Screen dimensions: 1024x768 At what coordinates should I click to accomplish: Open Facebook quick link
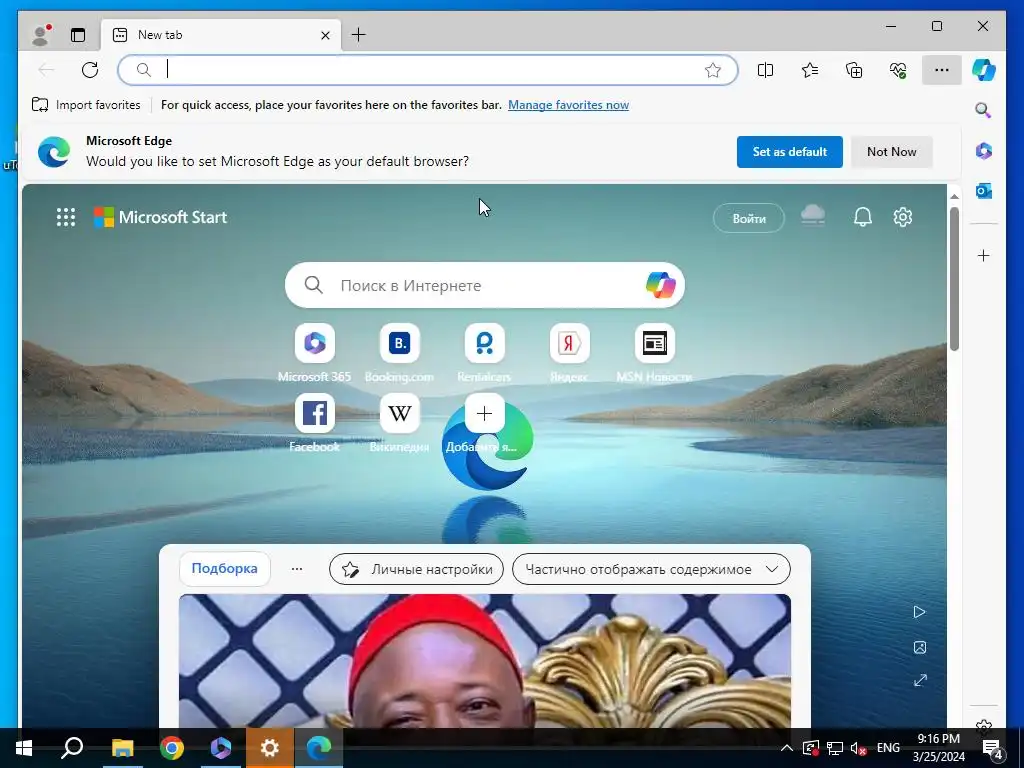[x=315, y=423]
